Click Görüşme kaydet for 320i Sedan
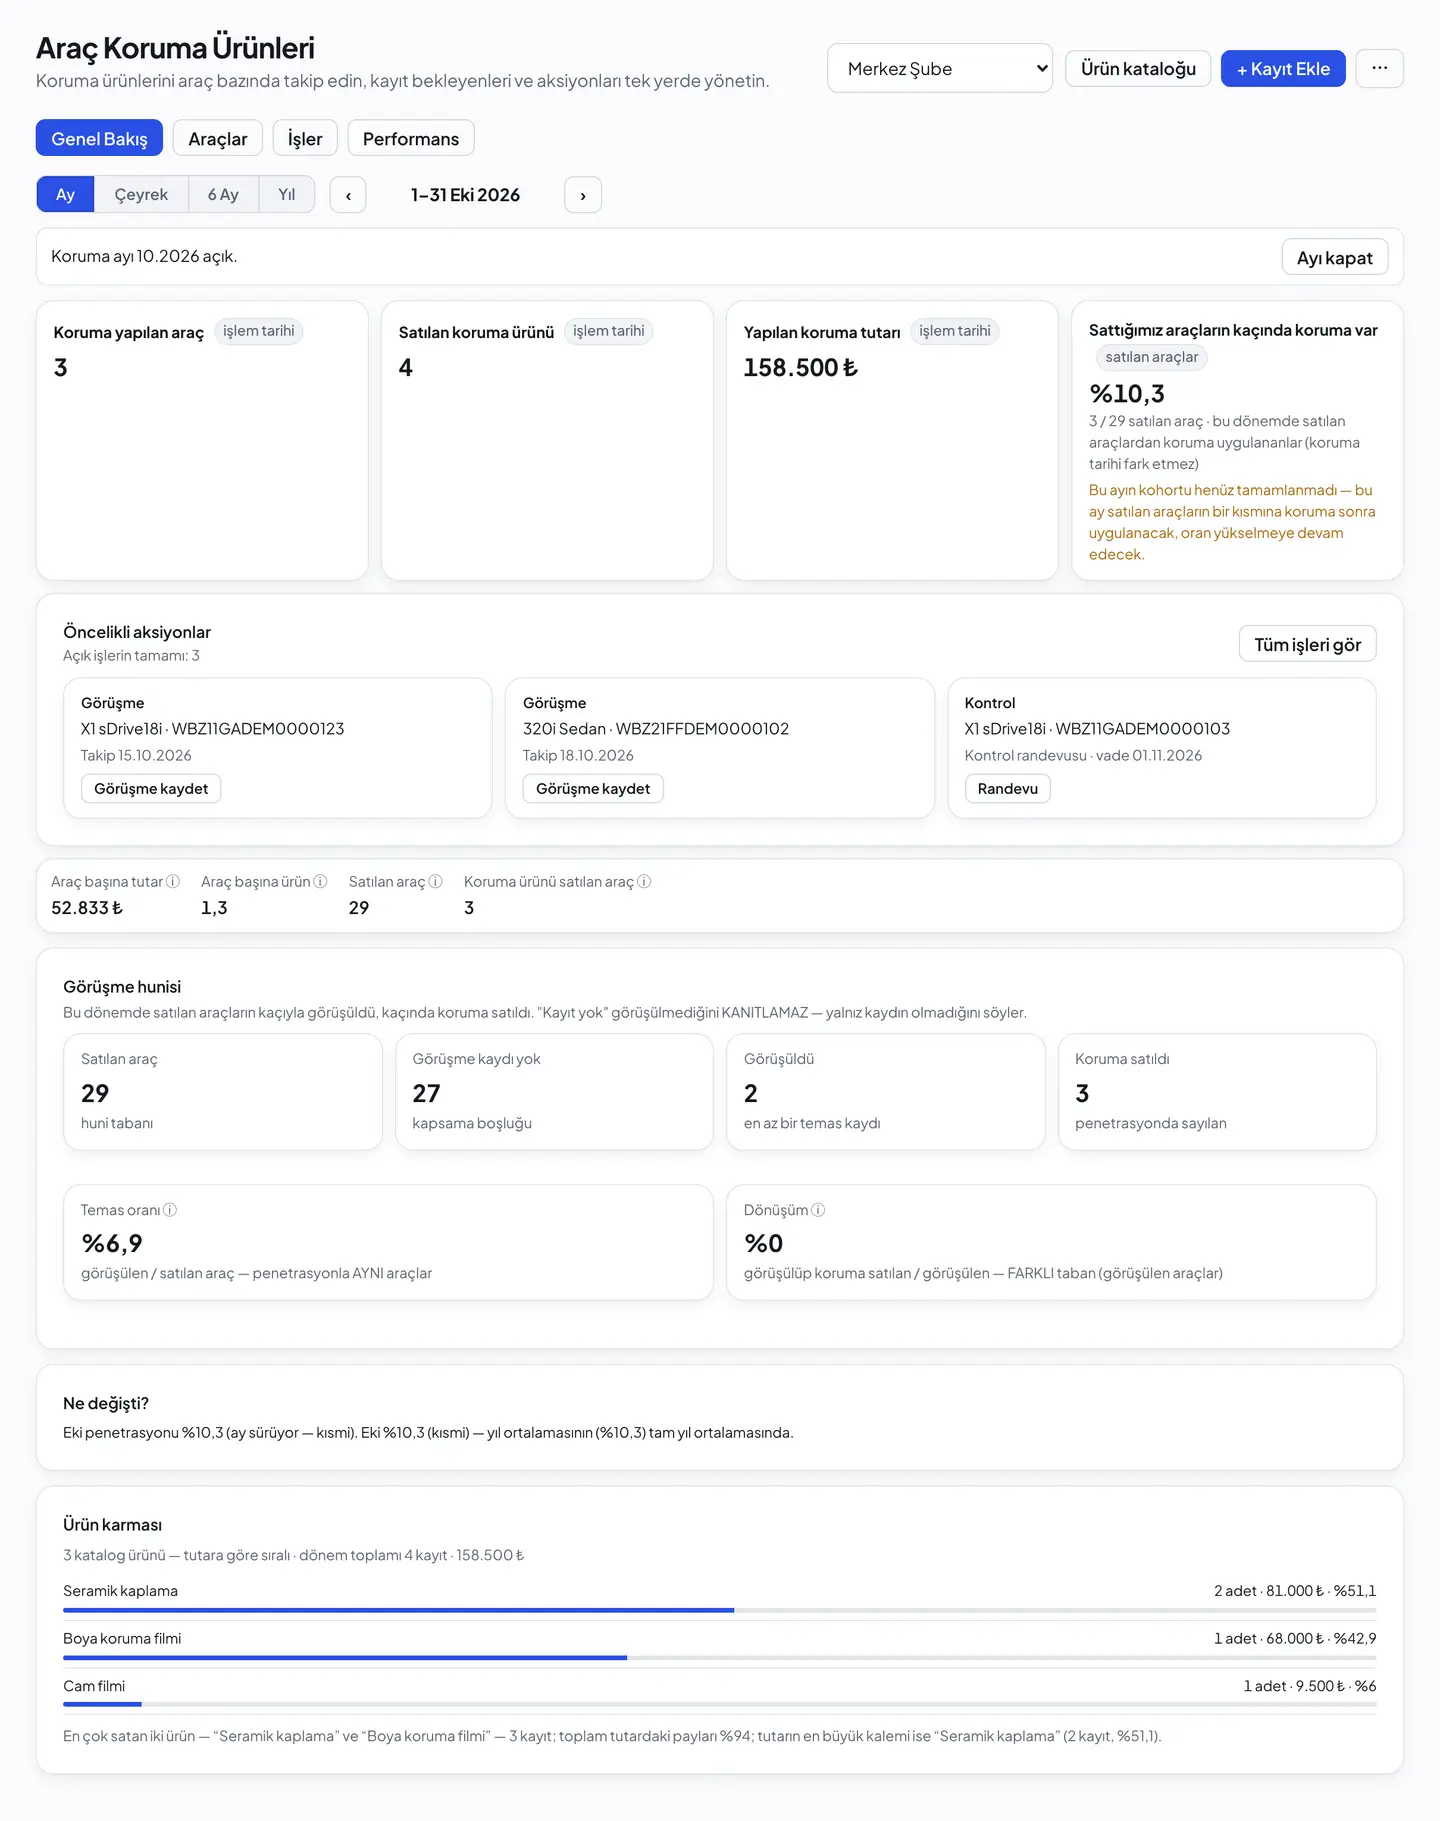The height and width of the screenshot is (1821, 1440). pyautogui.click(x=593, y=788)
